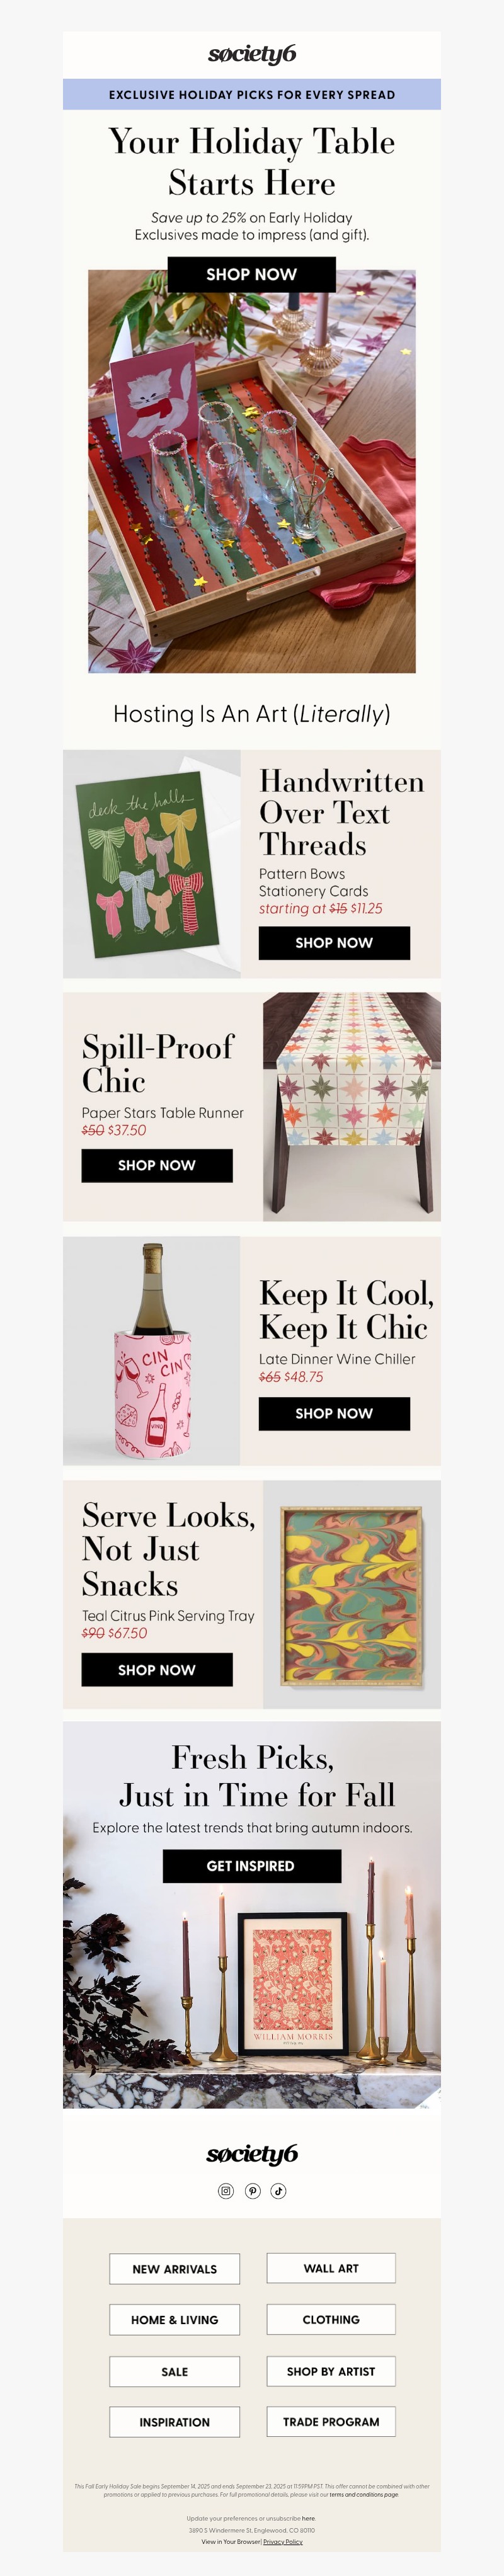This screenshot has height=2576, width=504.
Task: Shop the Late Dinner Wine Chiller
Action: click(x=334, y=1413)
